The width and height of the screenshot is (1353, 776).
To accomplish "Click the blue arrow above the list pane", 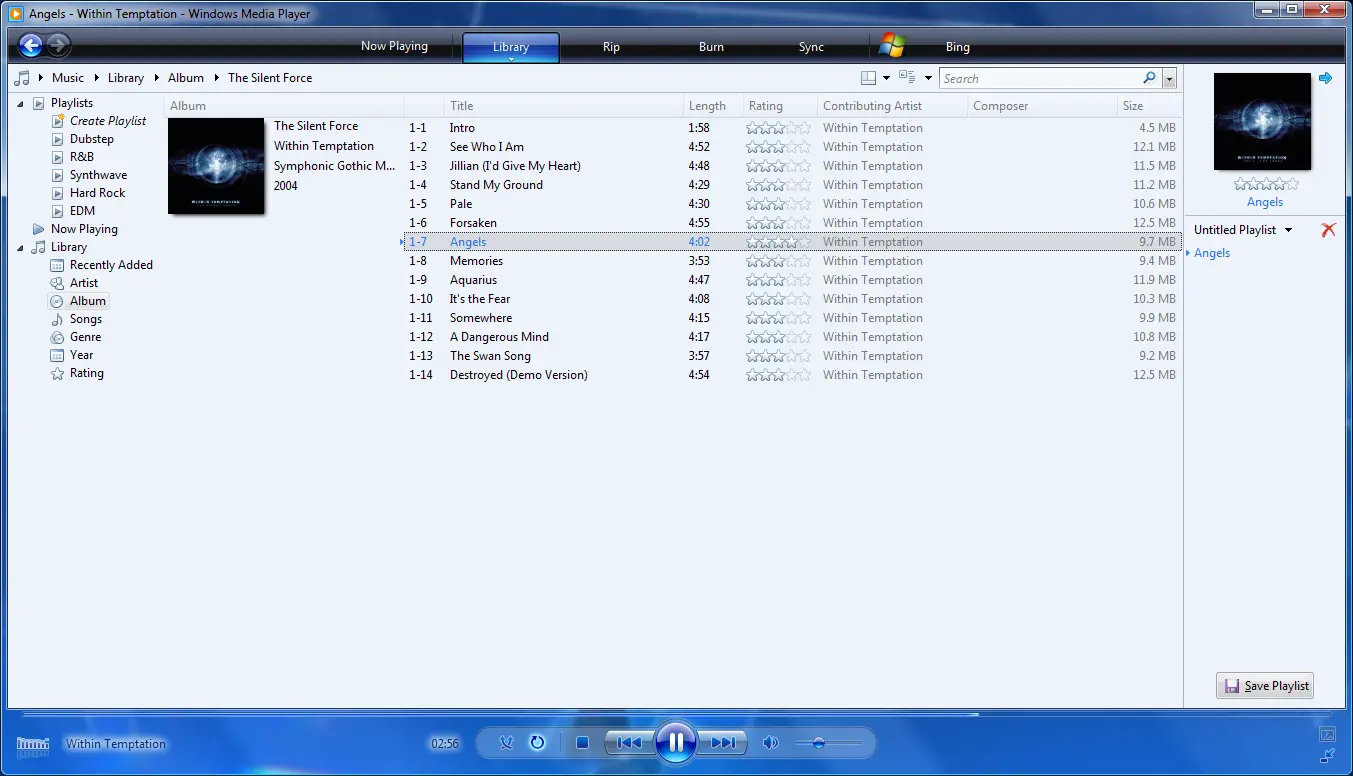I will point(1325,78).
